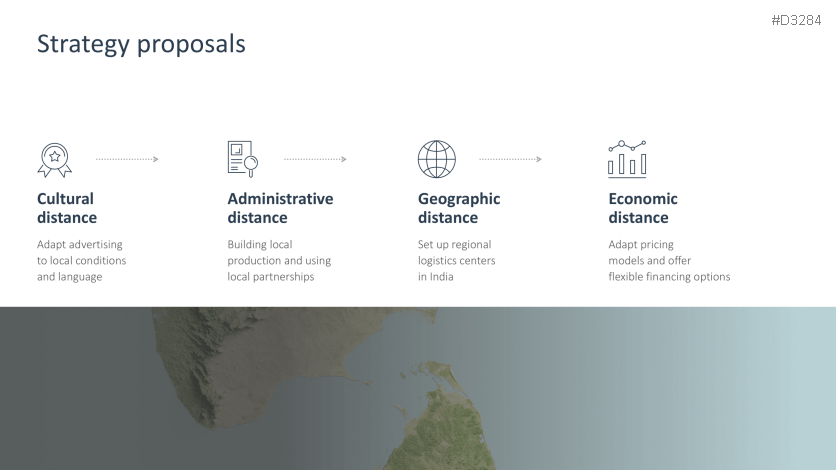Click the dotted arrow after the globe icon

coord(510,159)
